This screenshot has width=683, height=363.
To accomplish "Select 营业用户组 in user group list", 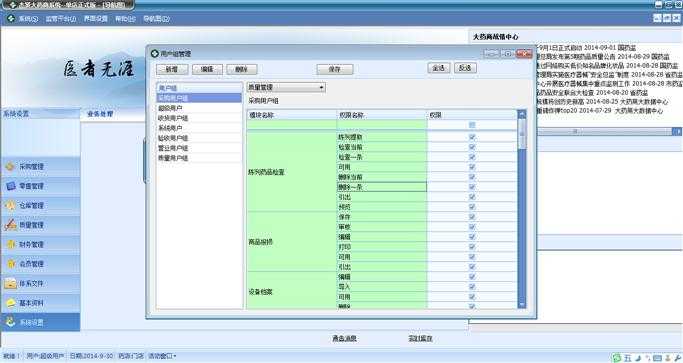I will click(199, 148).
